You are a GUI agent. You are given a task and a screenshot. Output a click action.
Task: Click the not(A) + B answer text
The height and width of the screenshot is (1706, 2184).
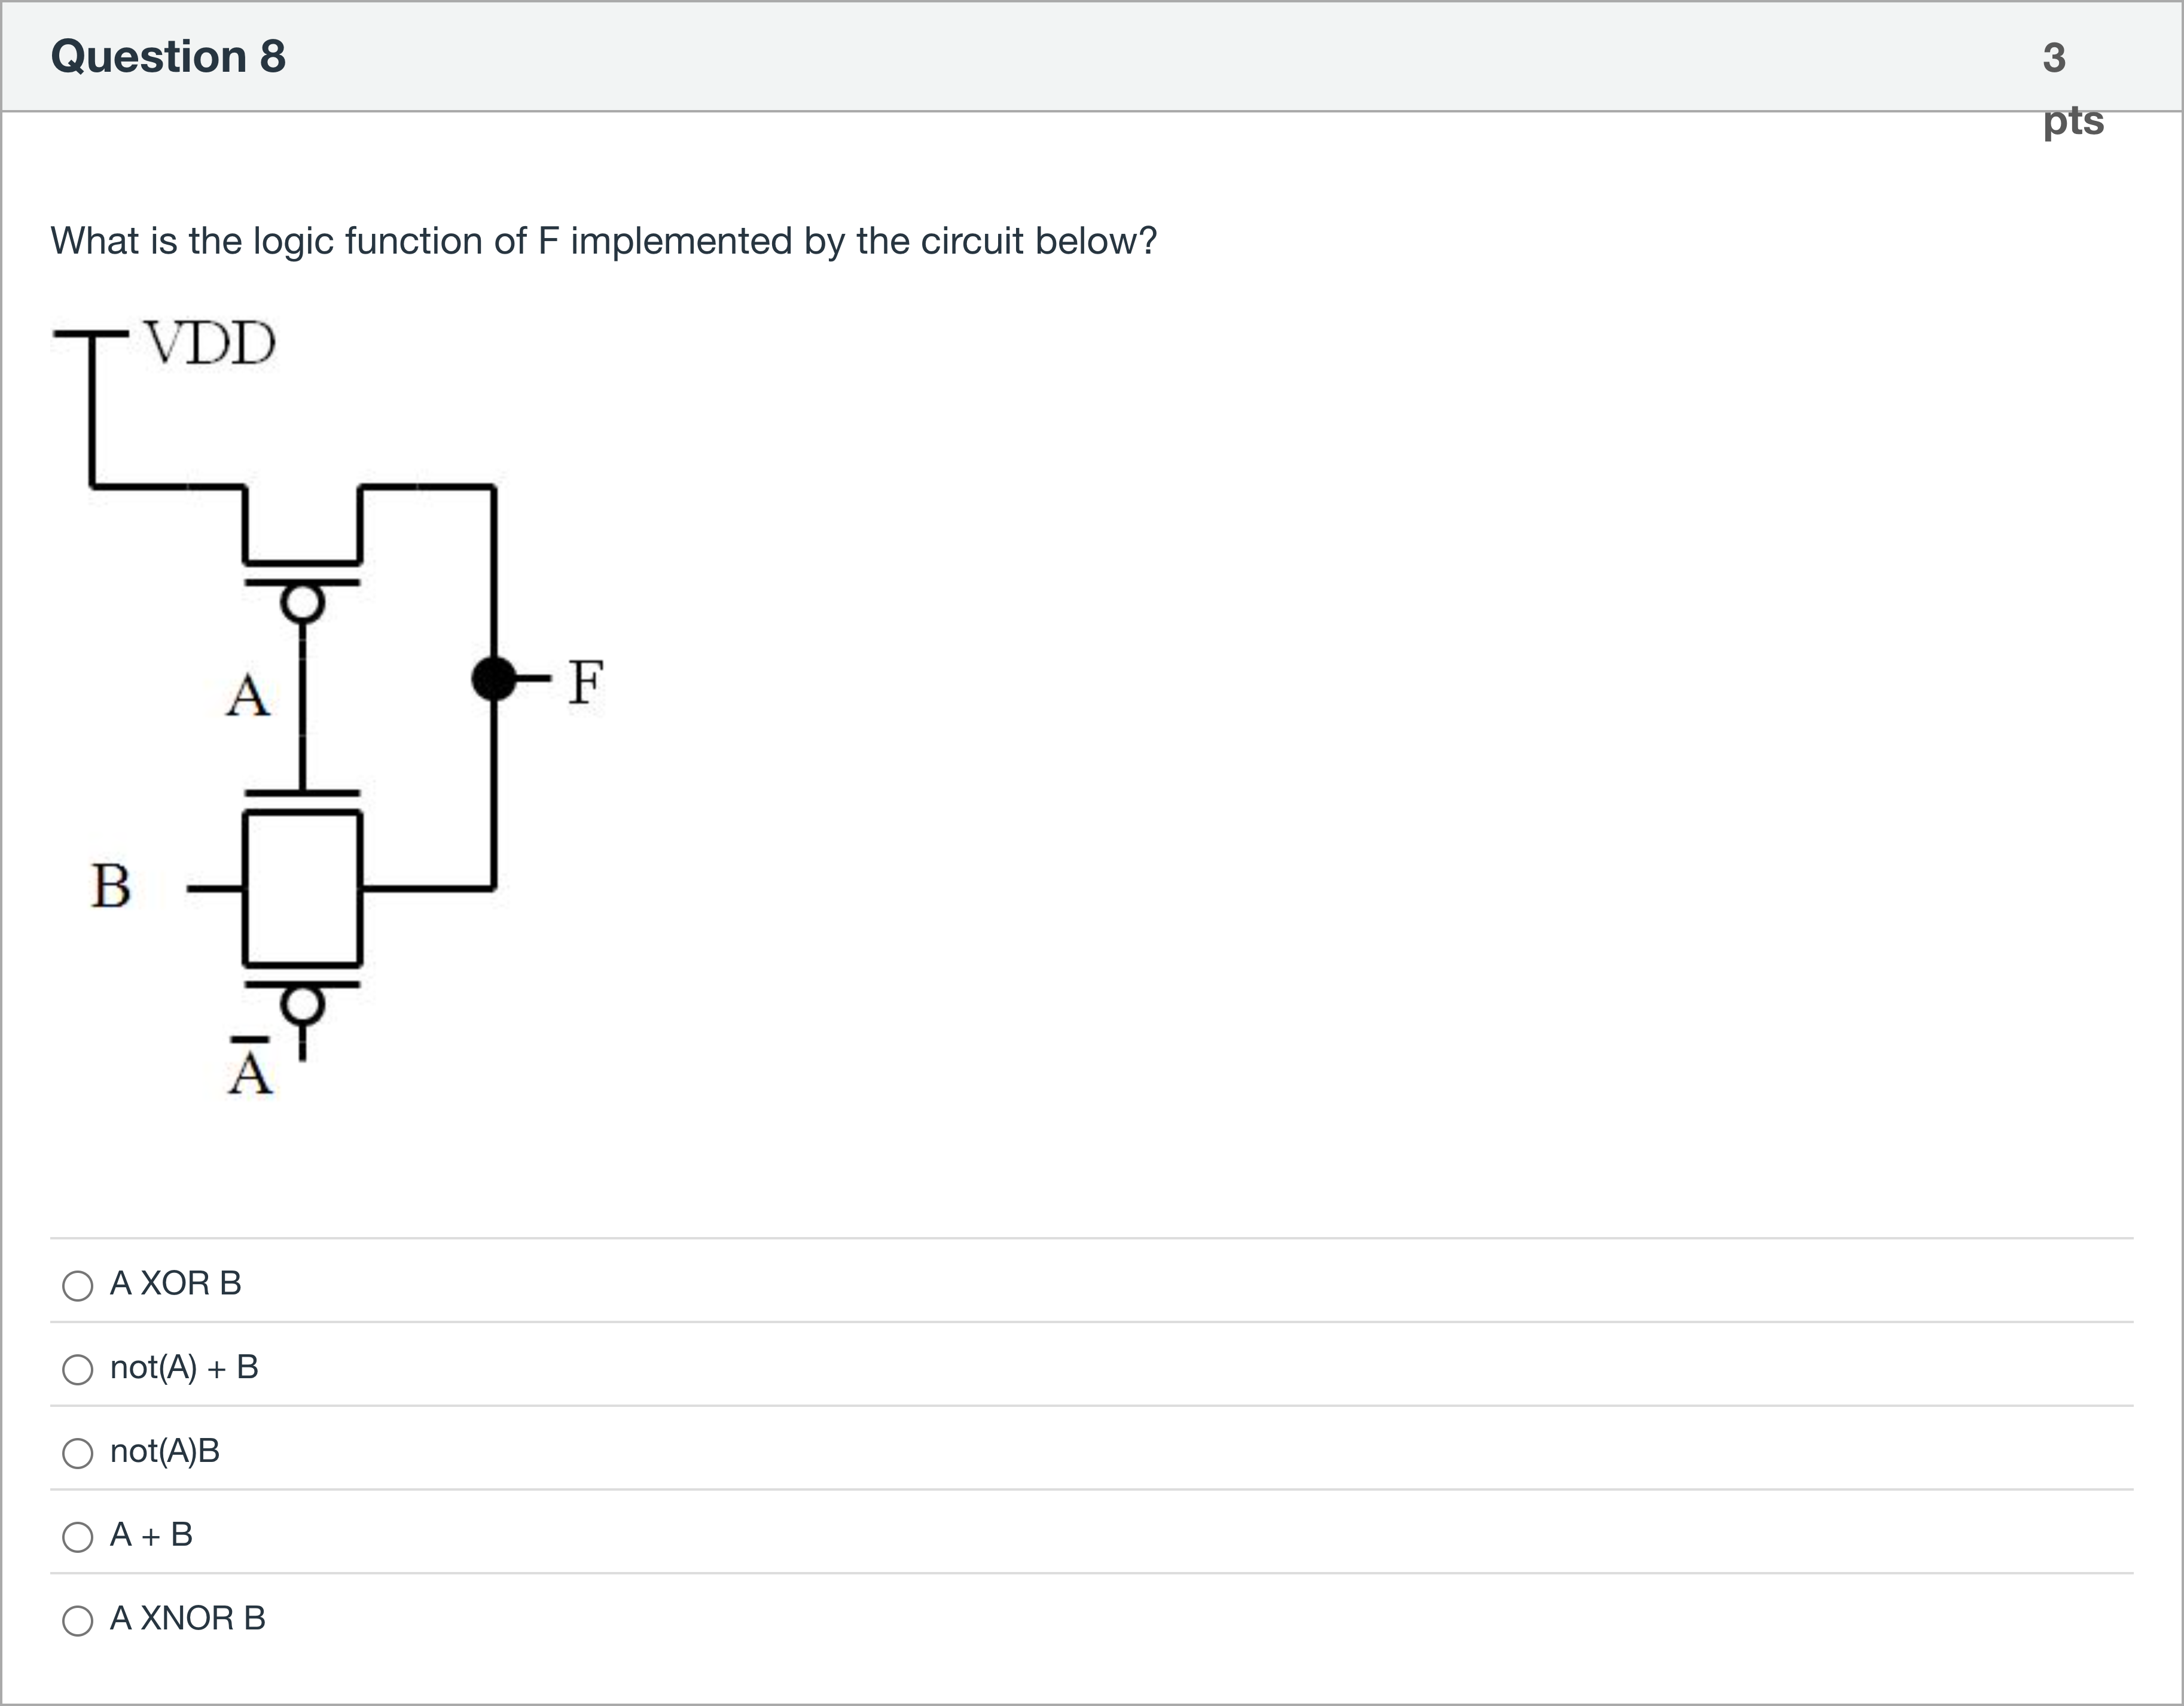pyautogui.click(x=184, y=1368)
